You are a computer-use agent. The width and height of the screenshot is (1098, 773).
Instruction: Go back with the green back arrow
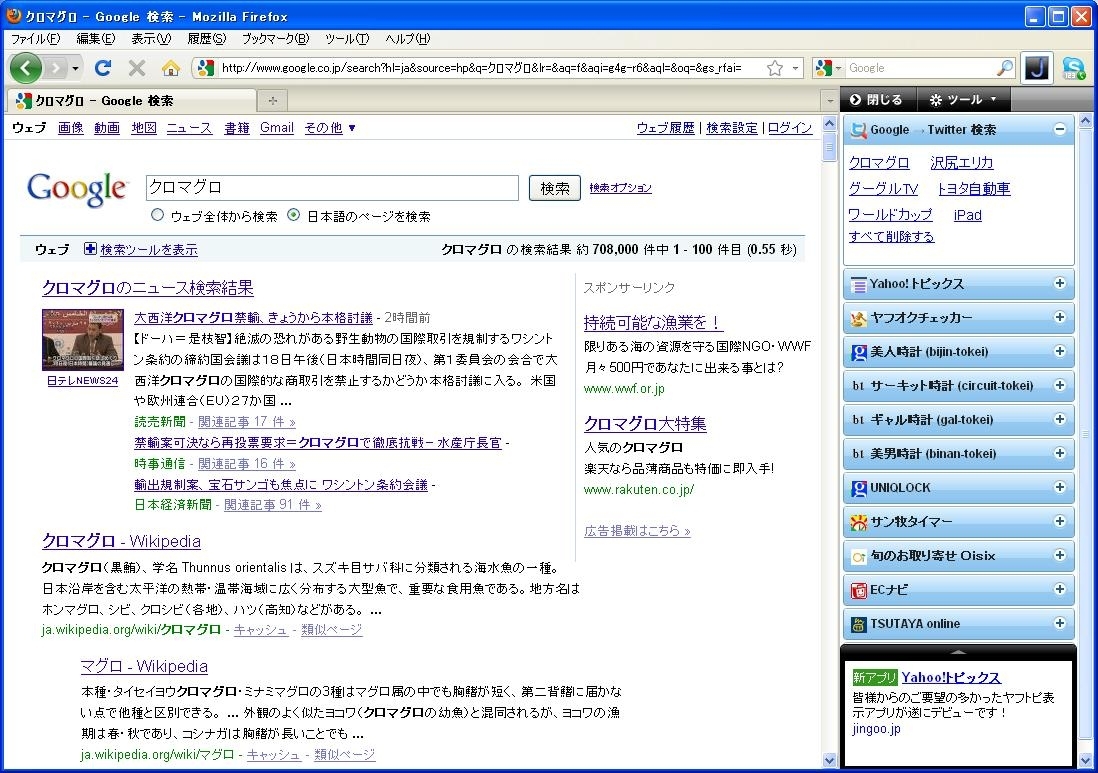coord(26,68)
